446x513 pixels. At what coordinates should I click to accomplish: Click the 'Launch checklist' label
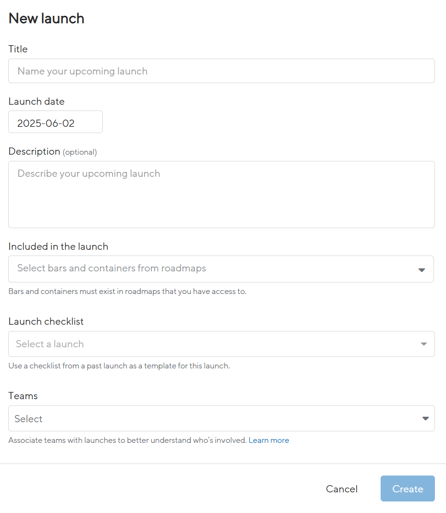click(x=46, y=322)
